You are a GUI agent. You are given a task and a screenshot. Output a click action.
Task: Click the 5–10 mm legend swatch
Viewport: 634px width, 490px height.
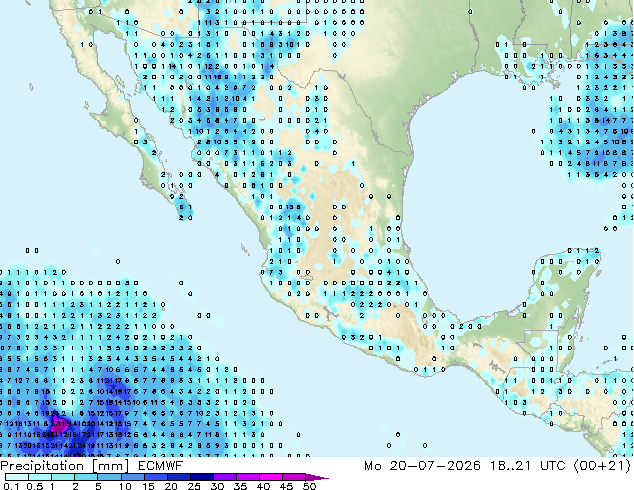109,477
